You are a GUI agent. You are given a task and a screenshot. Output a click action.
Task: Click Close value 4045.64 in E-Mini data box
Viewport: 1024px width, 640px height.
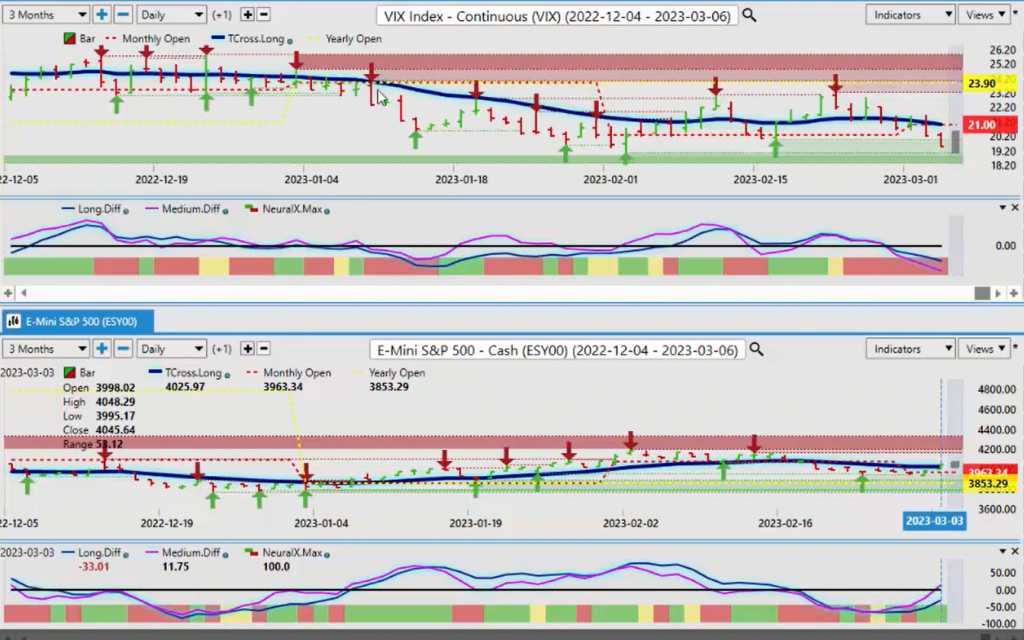115,430
